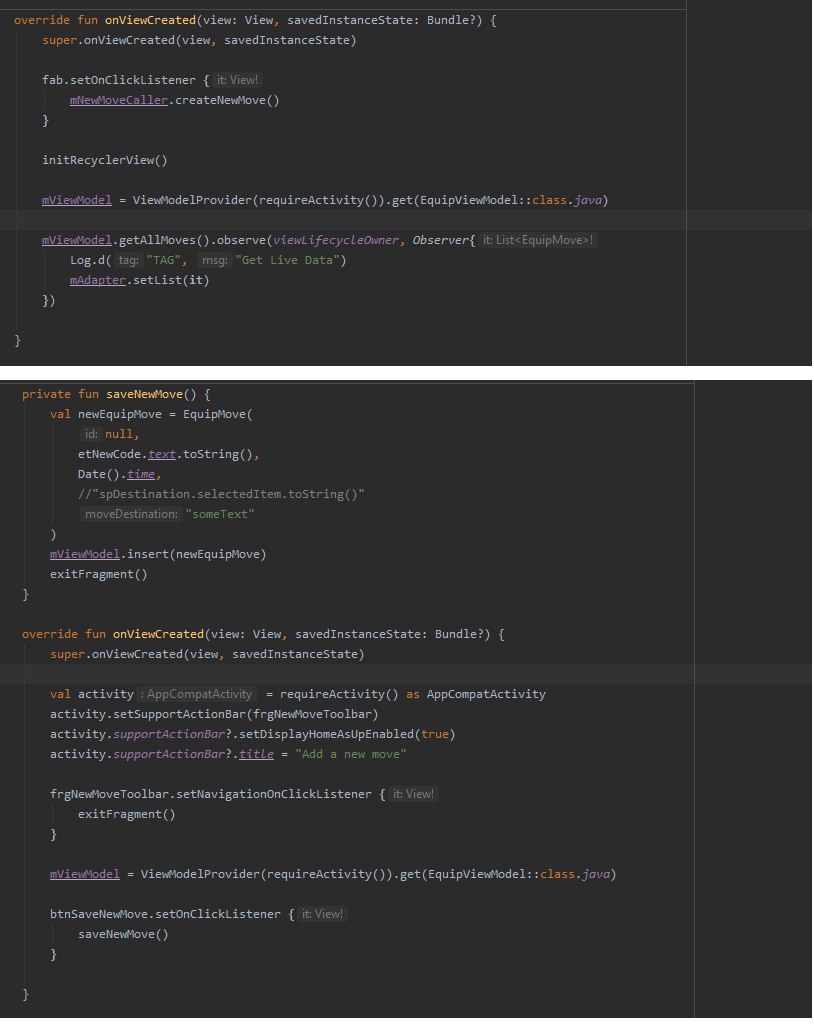Click the ': AppCompatActivity' type hint
Viewport: 814px width, 1024px height.
(x=197, y=694)
